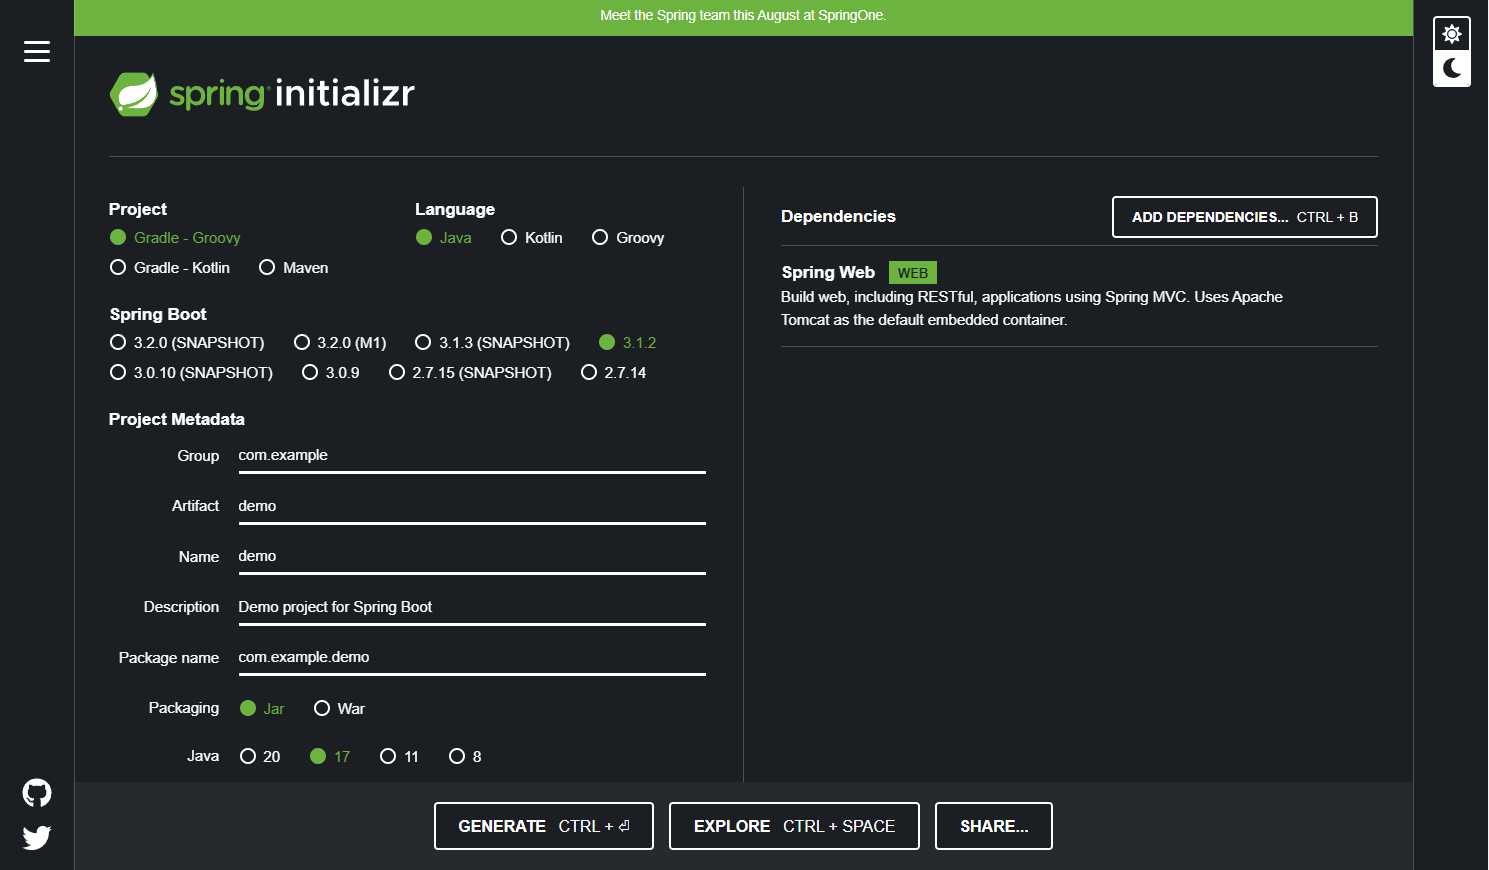Click the Generate button
Image resolution: width=1489 pixels, height=870 pixels.
pos(544,826)
